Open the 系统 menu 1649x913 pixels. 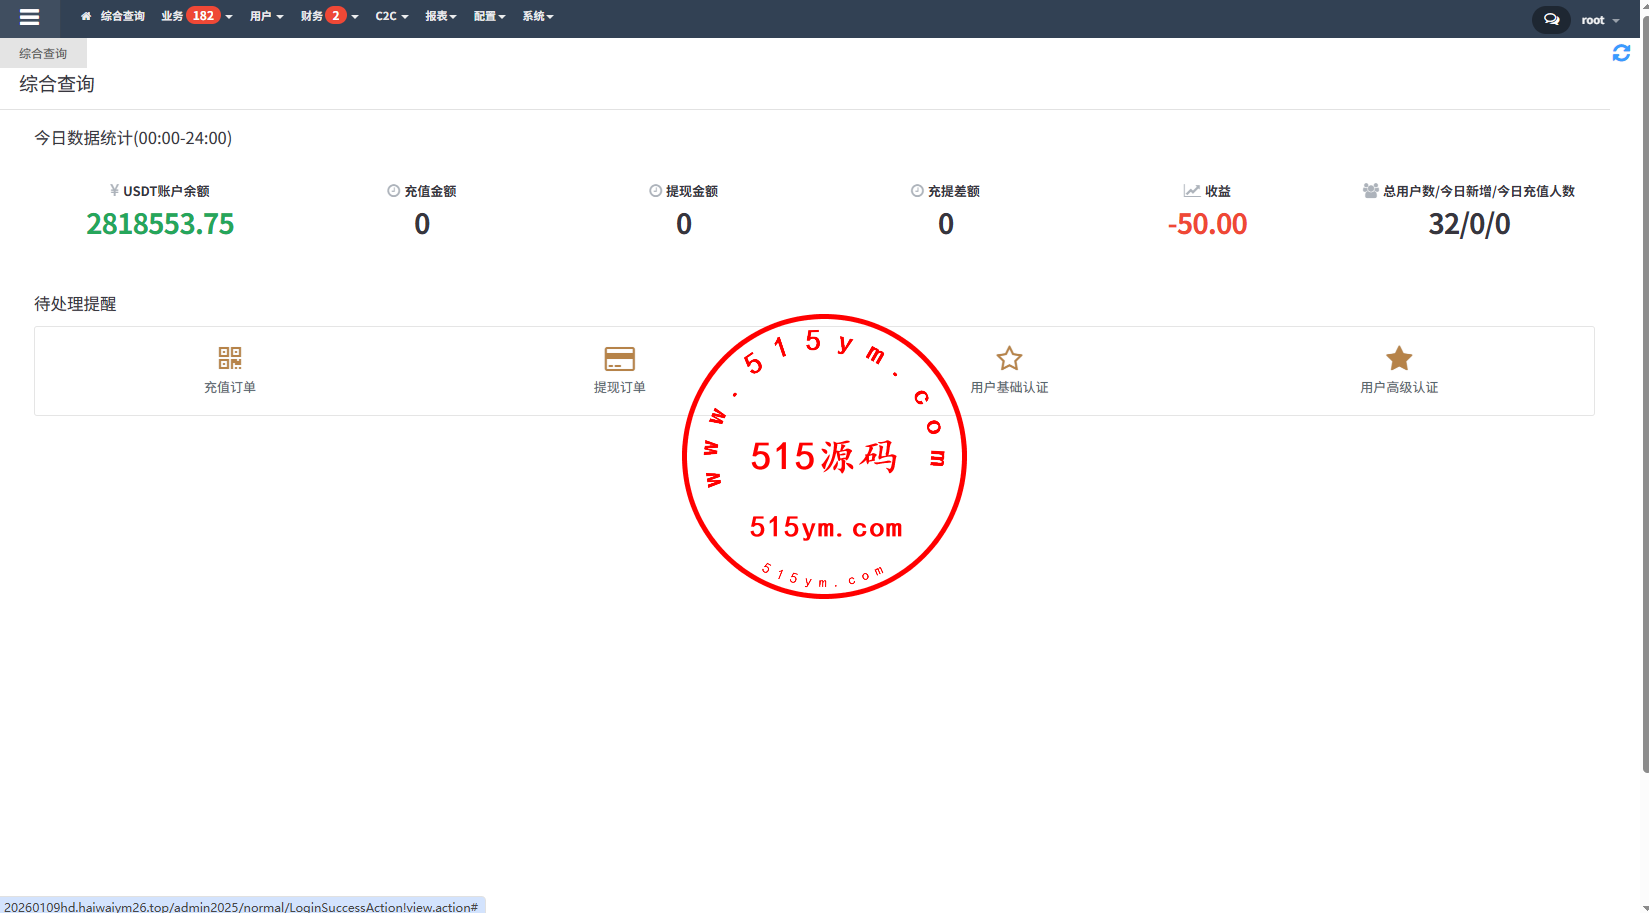point(537,16)
